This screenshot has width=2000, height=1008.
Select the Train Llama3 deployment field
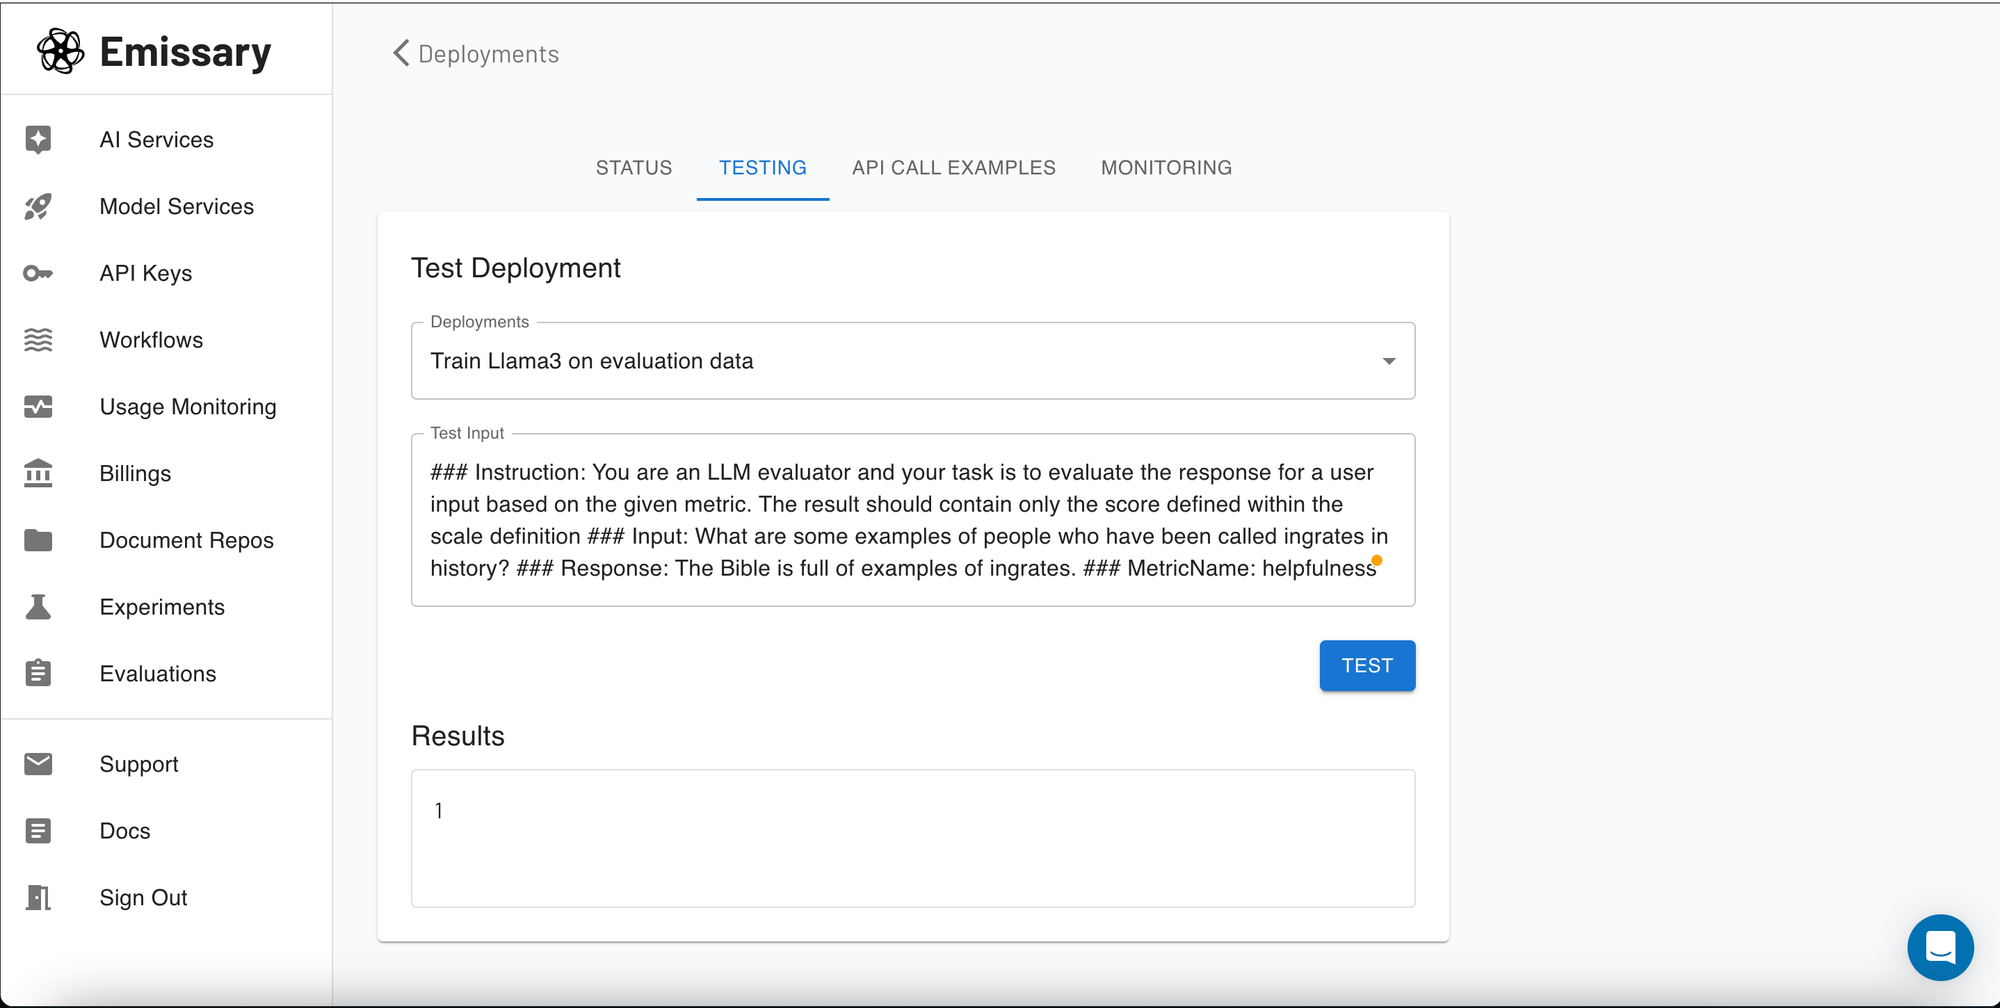coord(913,361)
